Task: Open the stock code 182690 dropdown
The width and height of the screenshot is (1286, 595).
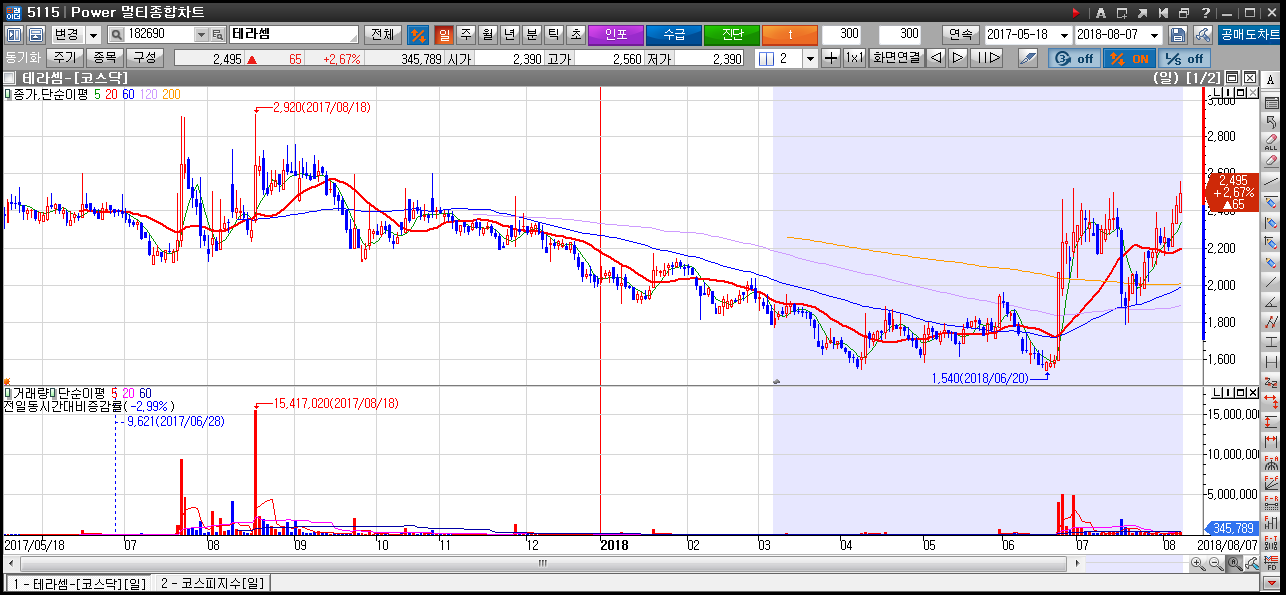Action: (201, 34)
